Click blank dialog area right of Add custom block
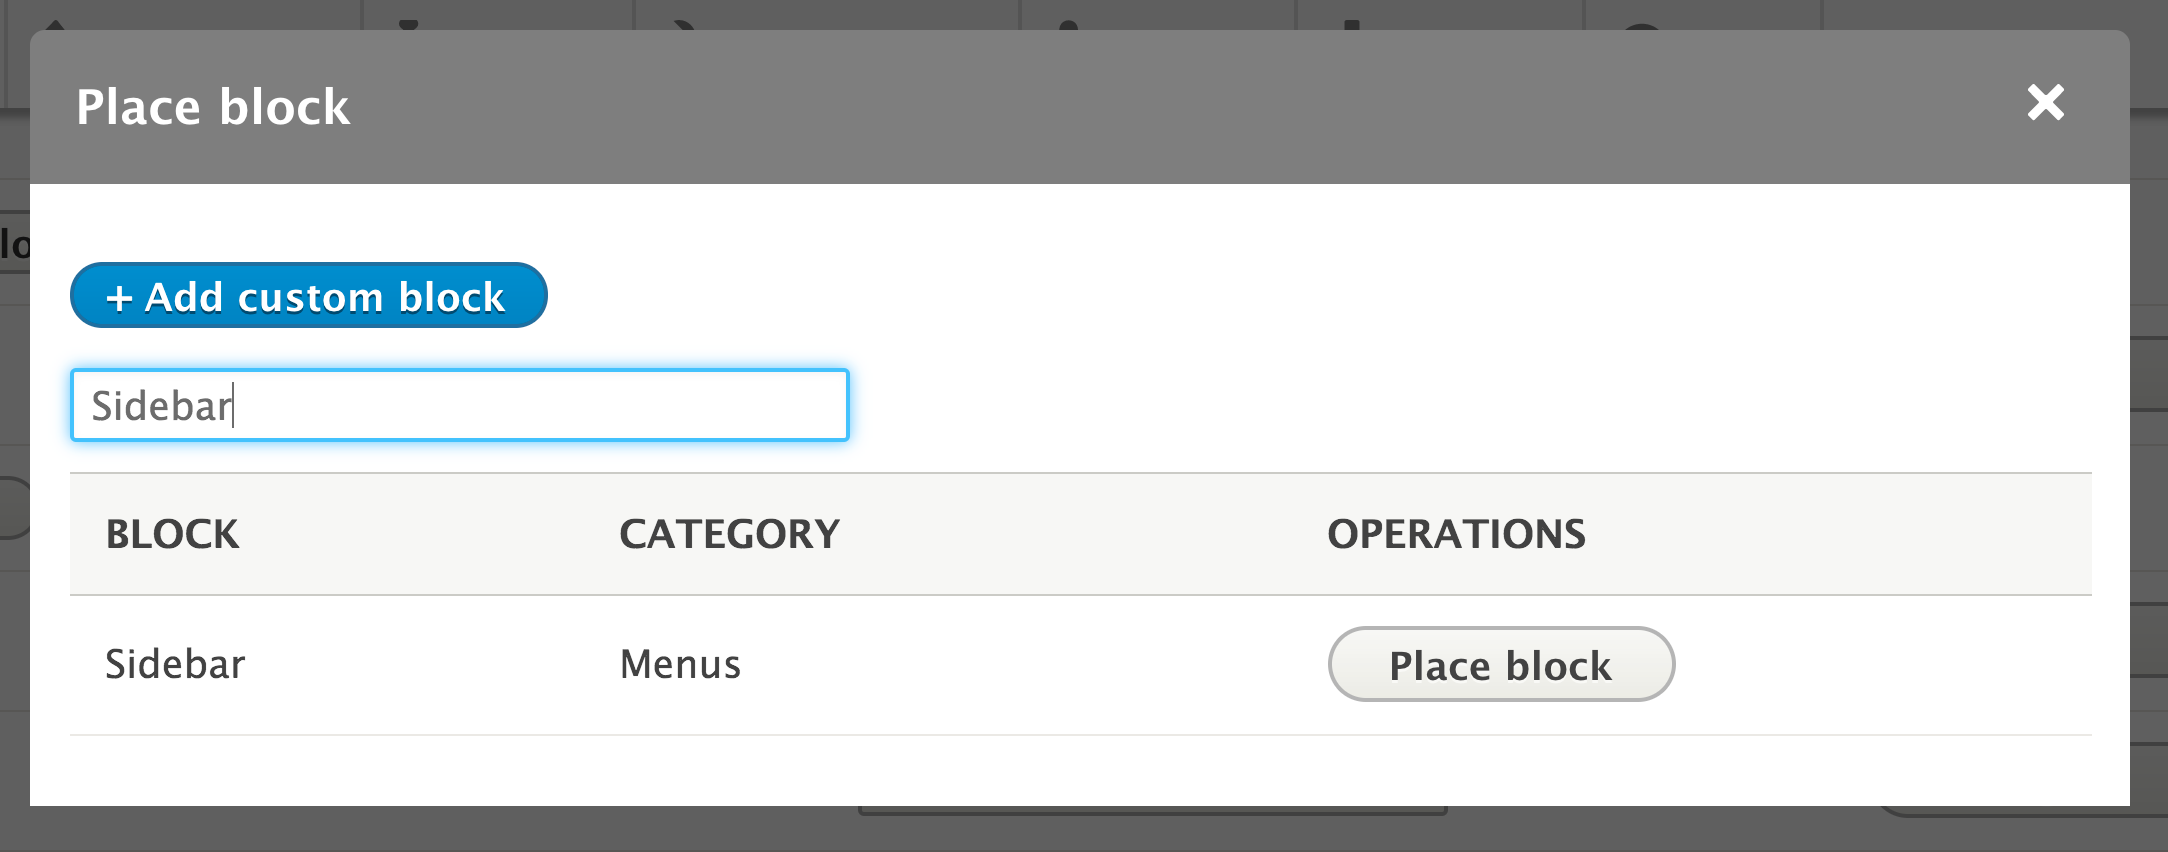This screenshot has height=852, width=2168. point(1200,296)
